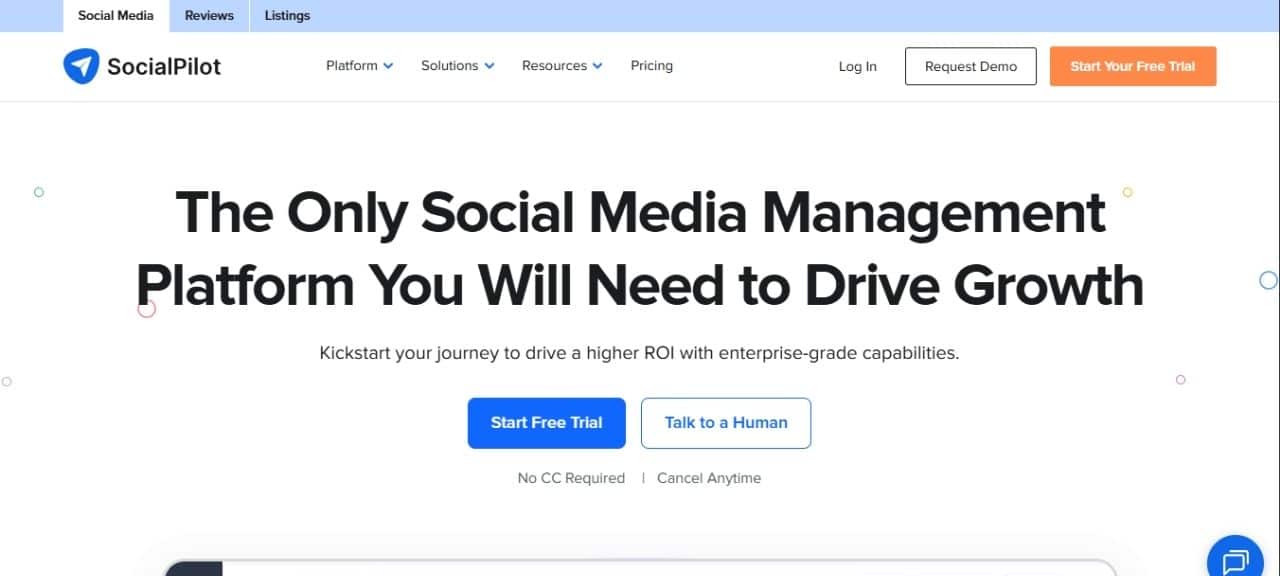This screenshot has width=1280, height=576.
Task: Expand the Resources dropdown
Action: (x=554, y=65)
